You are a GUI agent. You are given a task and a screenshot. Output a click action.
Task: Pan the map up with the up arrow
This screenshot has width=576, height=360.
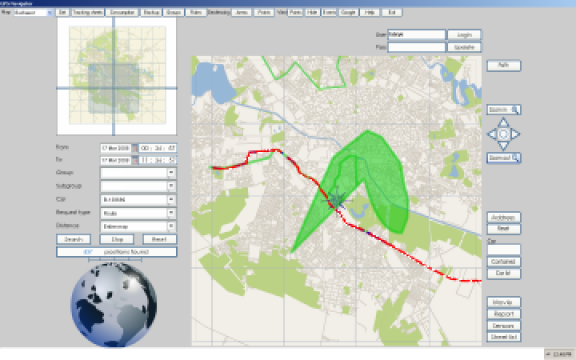click(503, 122)
